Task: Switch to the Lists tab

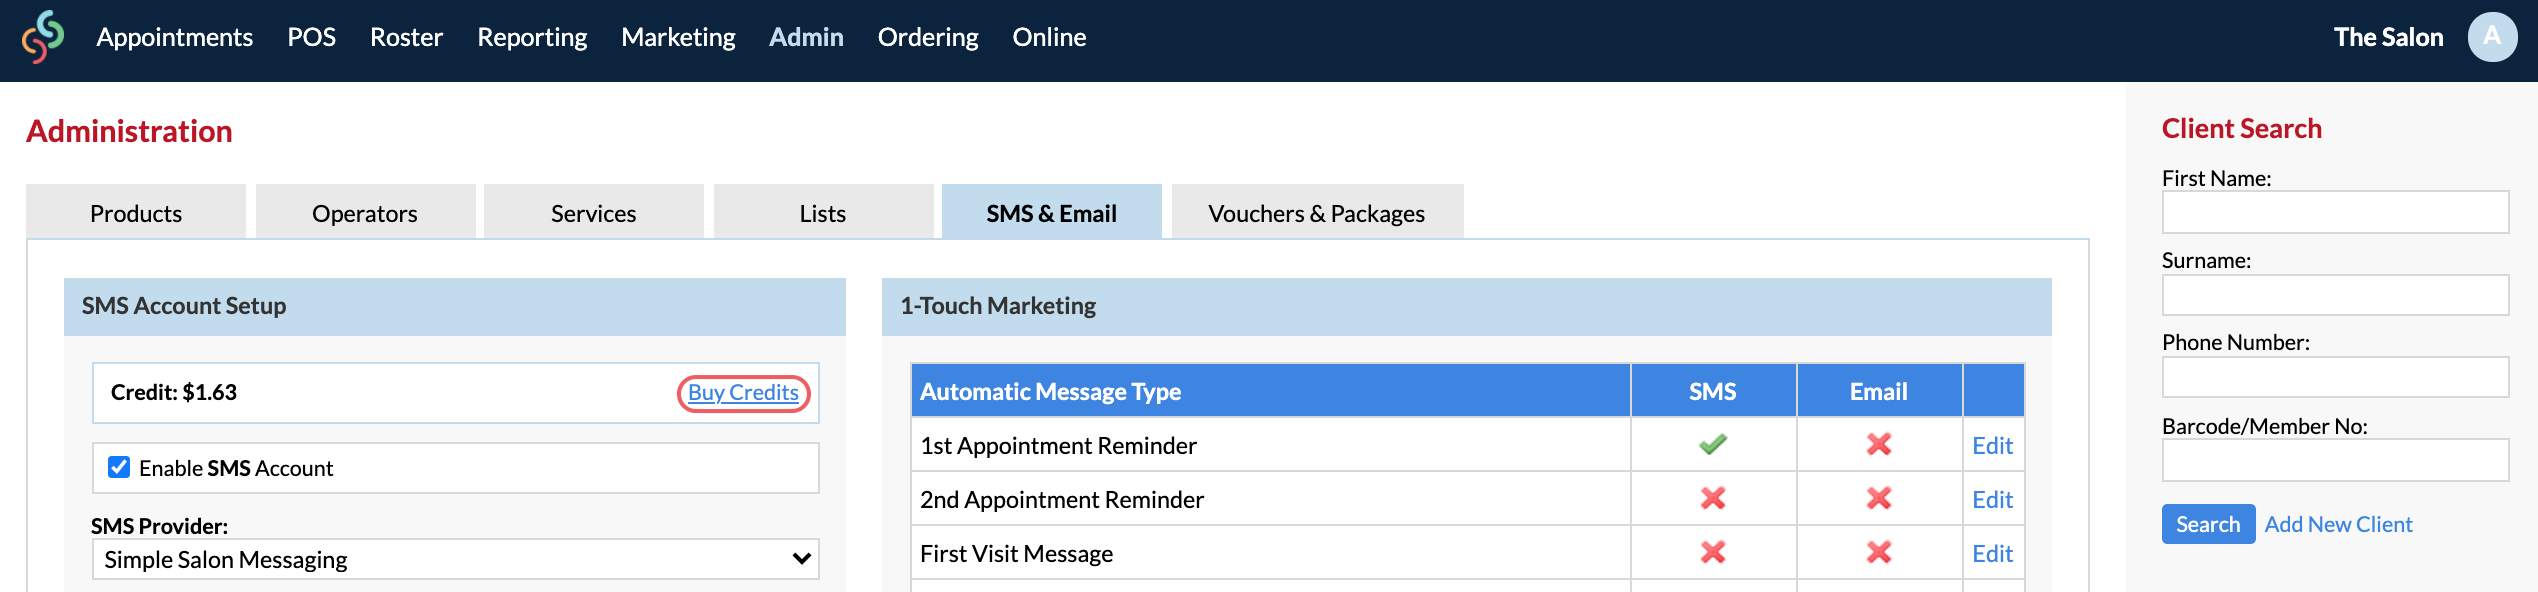Action: (823, 212)
